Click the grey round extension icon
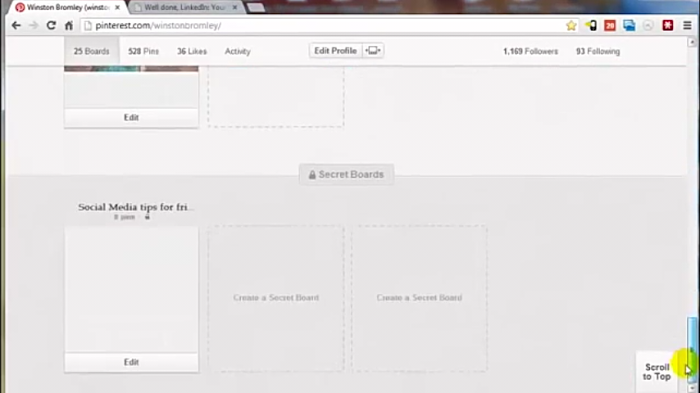This screenshot has width=700, height=393. pos(648,25)
